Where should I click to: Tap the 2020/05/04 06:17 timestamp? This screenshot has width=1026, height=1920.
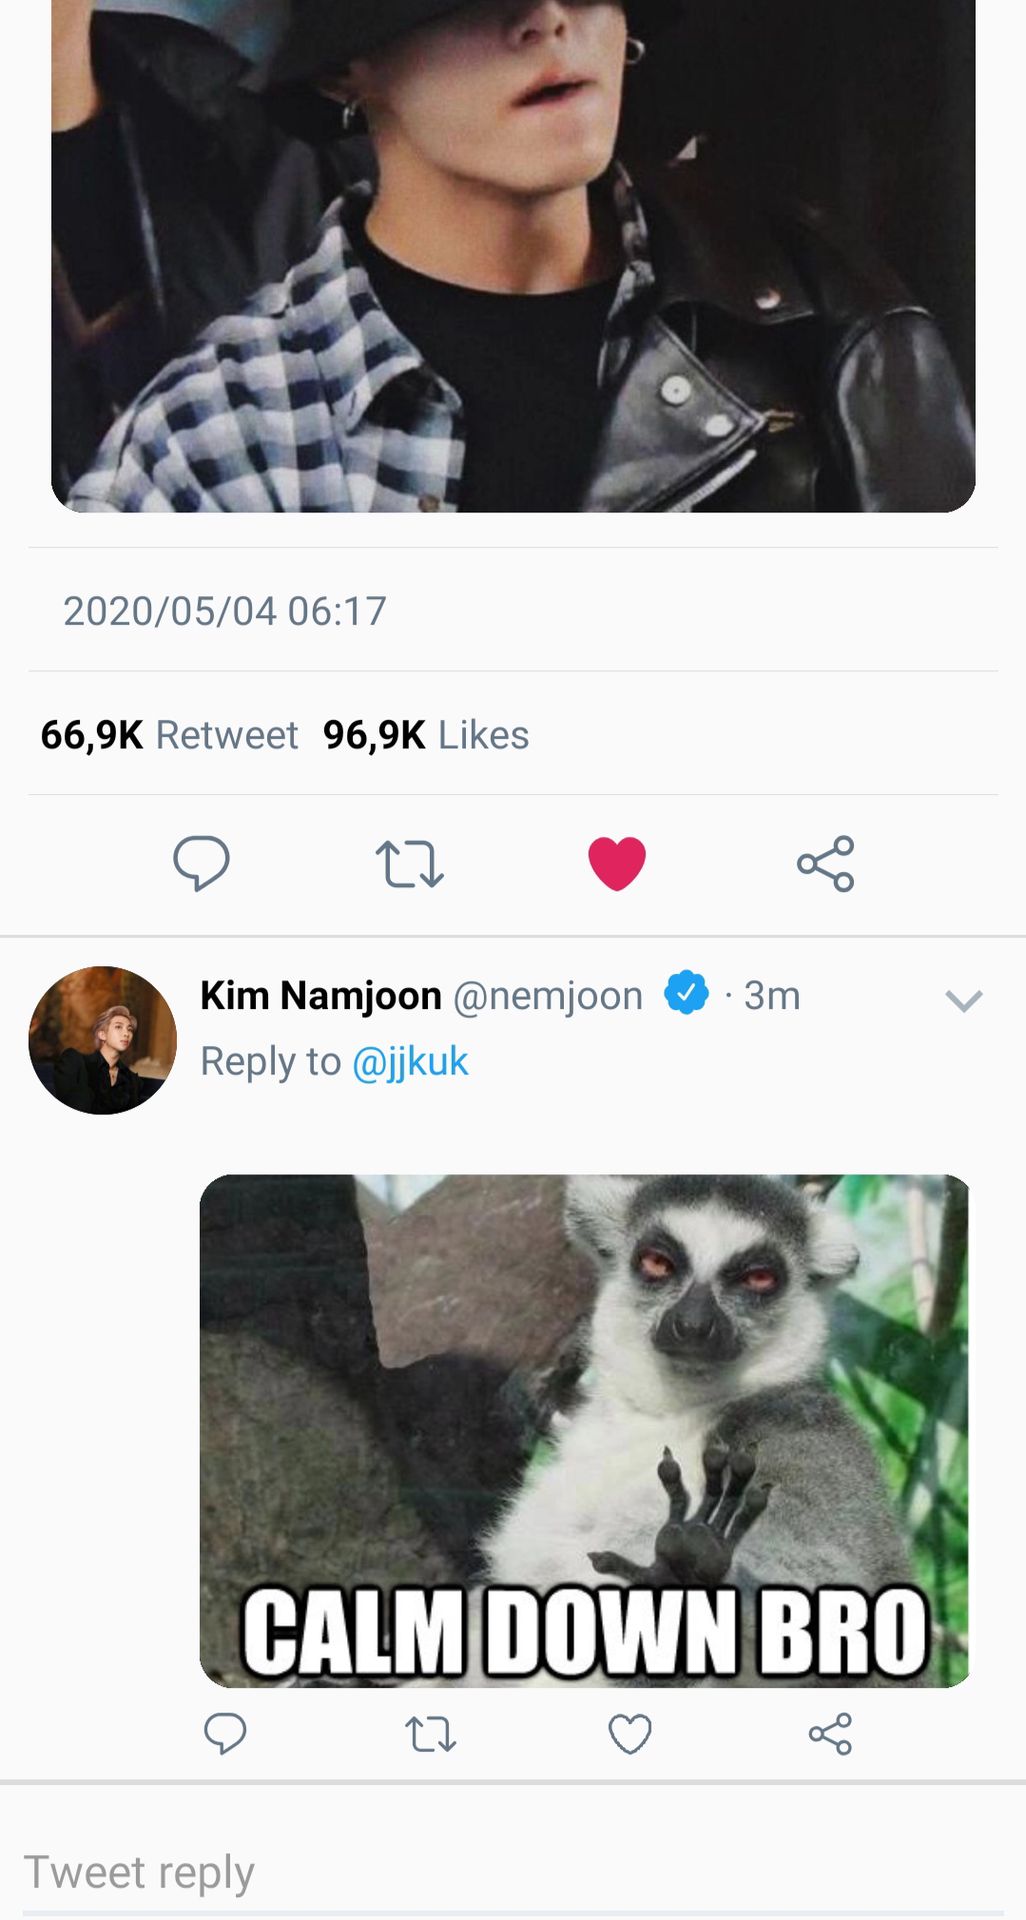225,611
